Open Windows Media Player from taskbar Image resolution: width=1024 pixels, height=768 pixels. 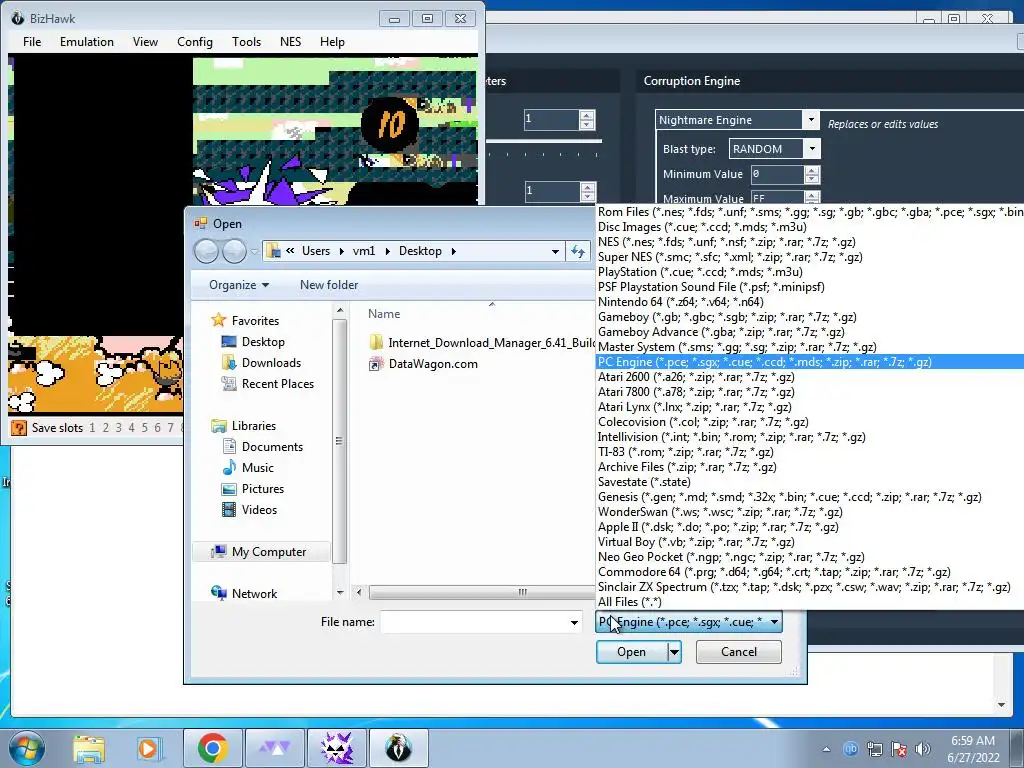[148, 748]
